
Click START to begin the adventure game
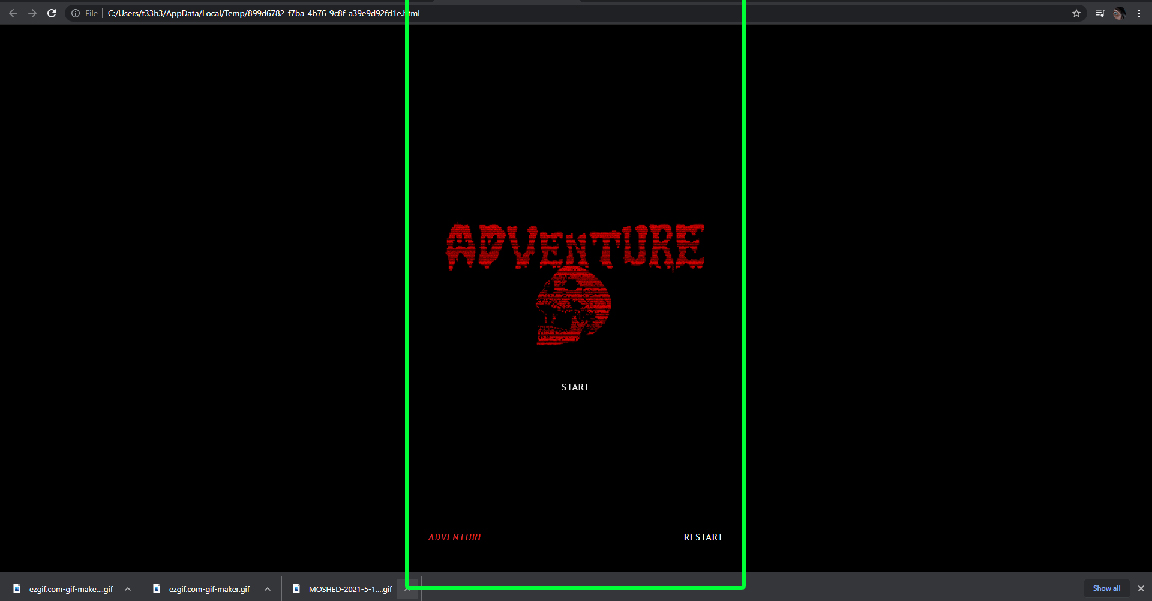click(x=574, y=386)
